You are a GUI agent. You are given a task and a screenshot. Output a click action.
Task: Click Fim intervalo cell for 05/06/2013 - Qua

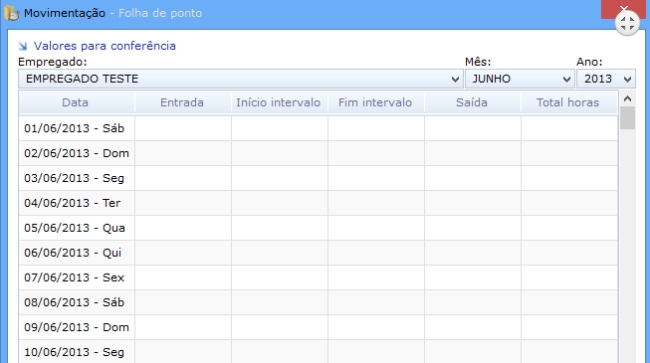pyautogui.click(x=376, y=228)
